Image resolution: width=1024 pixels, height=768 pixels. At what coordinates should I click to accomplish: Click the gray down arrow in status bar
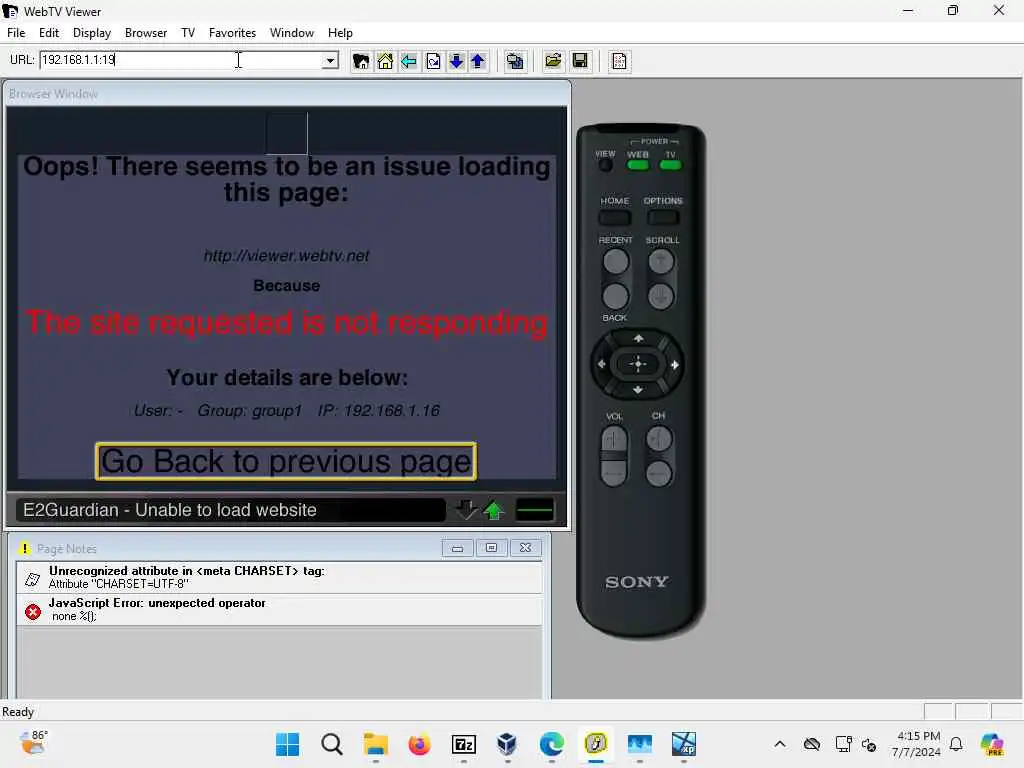click(x=466, y=509)
